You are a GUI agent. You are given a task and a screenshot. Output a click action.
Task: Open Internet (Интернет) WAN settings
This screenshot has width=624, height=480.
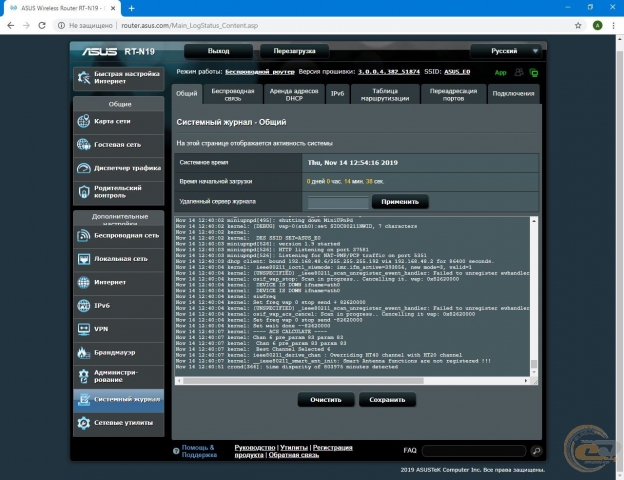point(119,283)
